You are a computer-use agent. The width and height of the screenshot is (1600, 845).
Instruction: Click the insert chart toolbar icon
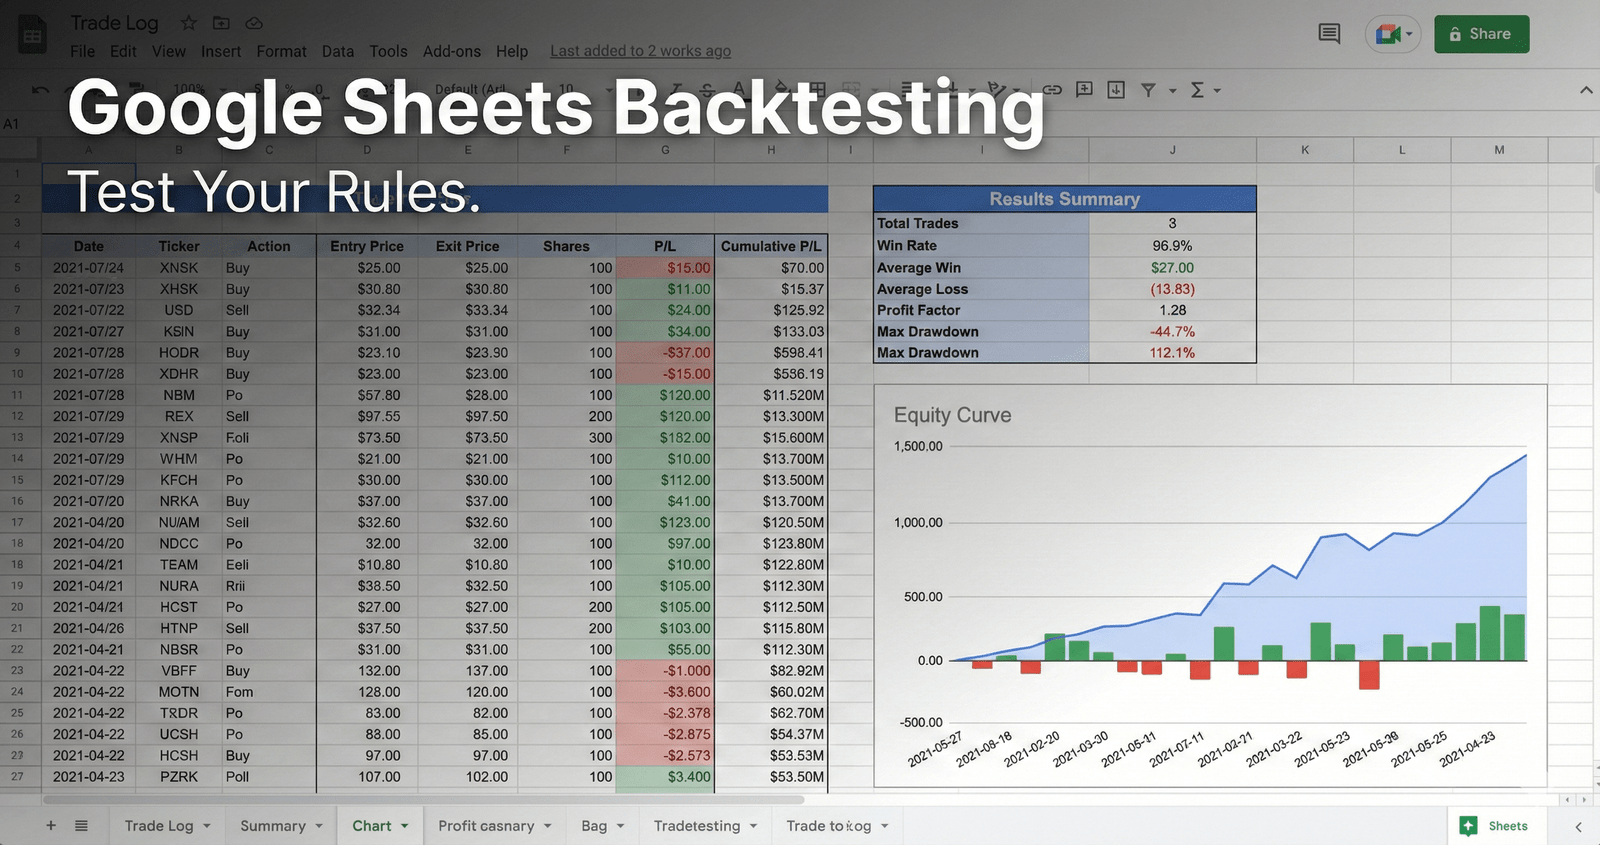point(1116,90)
